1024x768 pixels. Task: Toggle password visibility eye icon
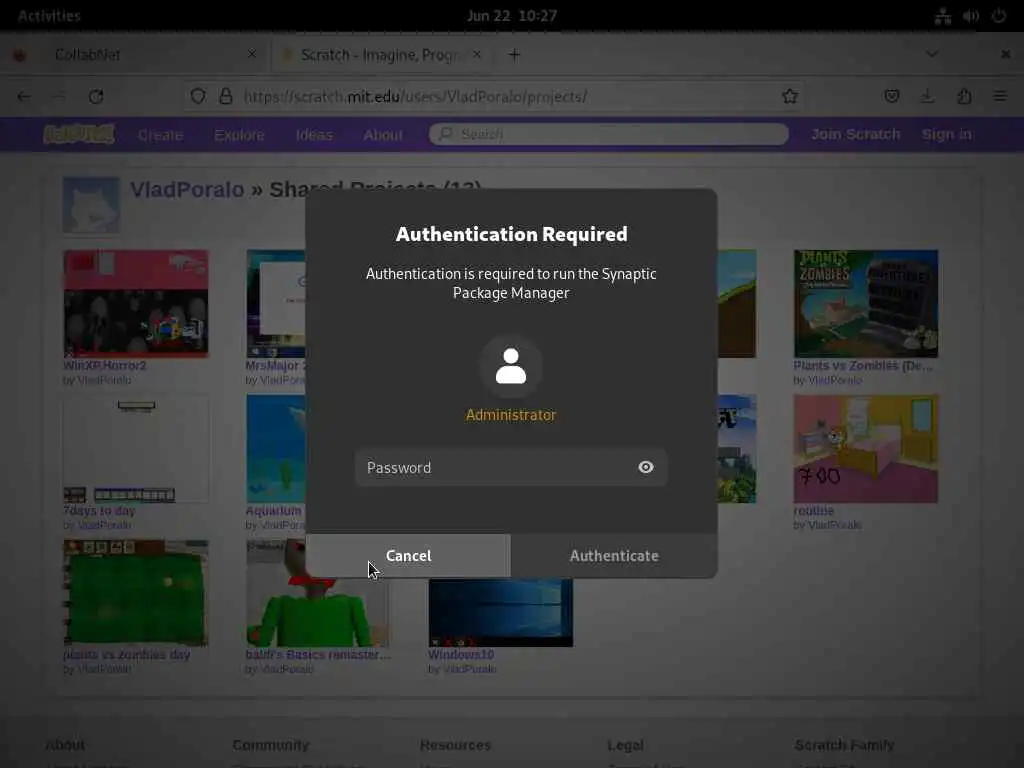646,467
